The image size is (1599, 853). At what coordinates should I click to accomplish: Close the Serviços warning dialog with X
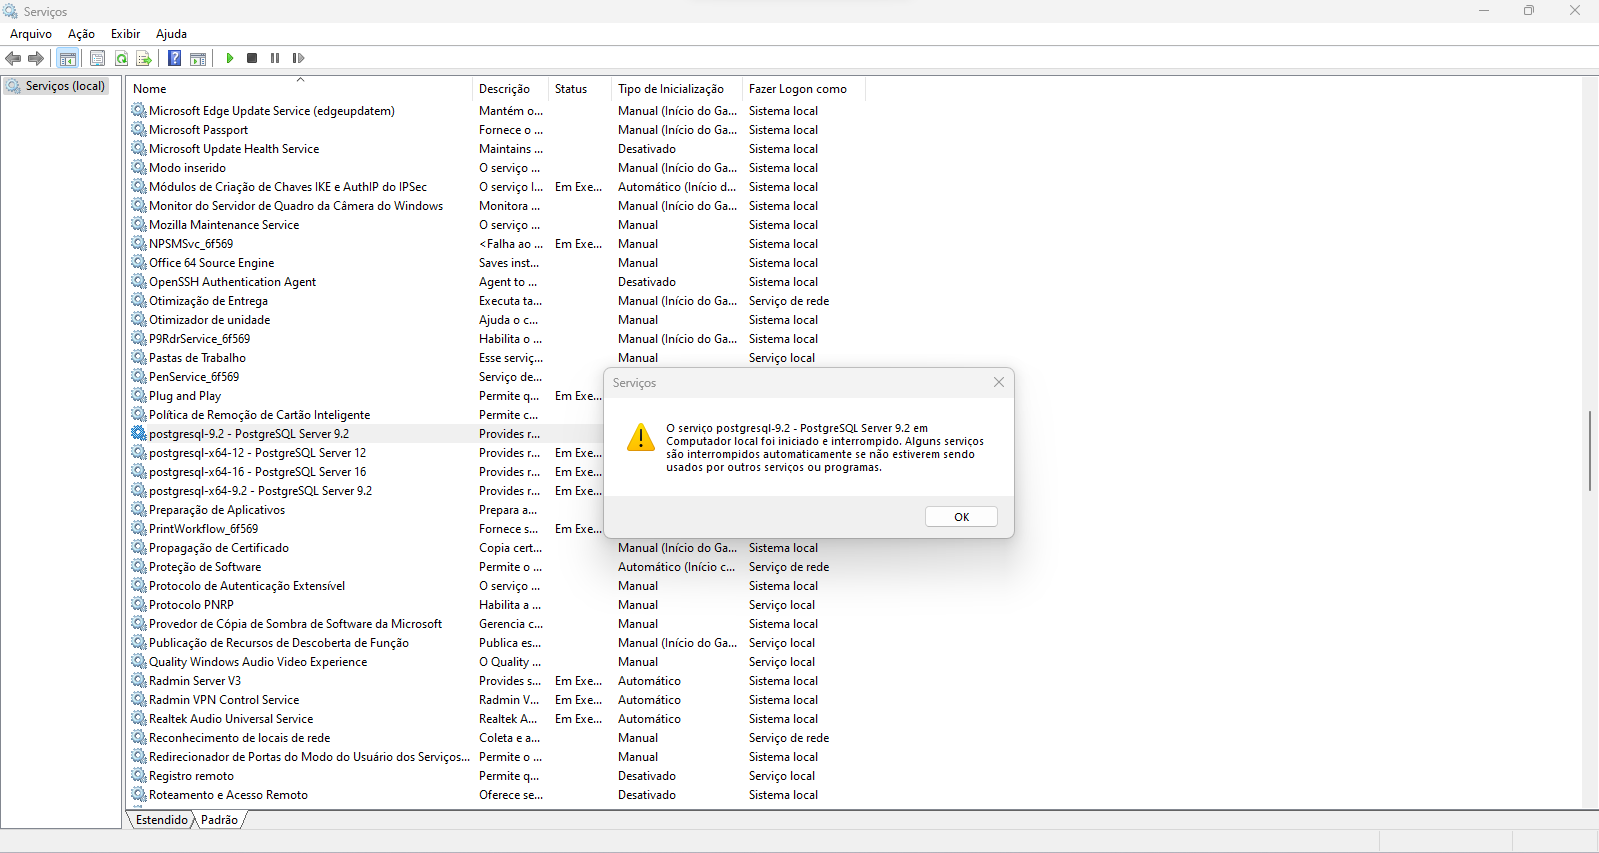click(x=998, y=382)
